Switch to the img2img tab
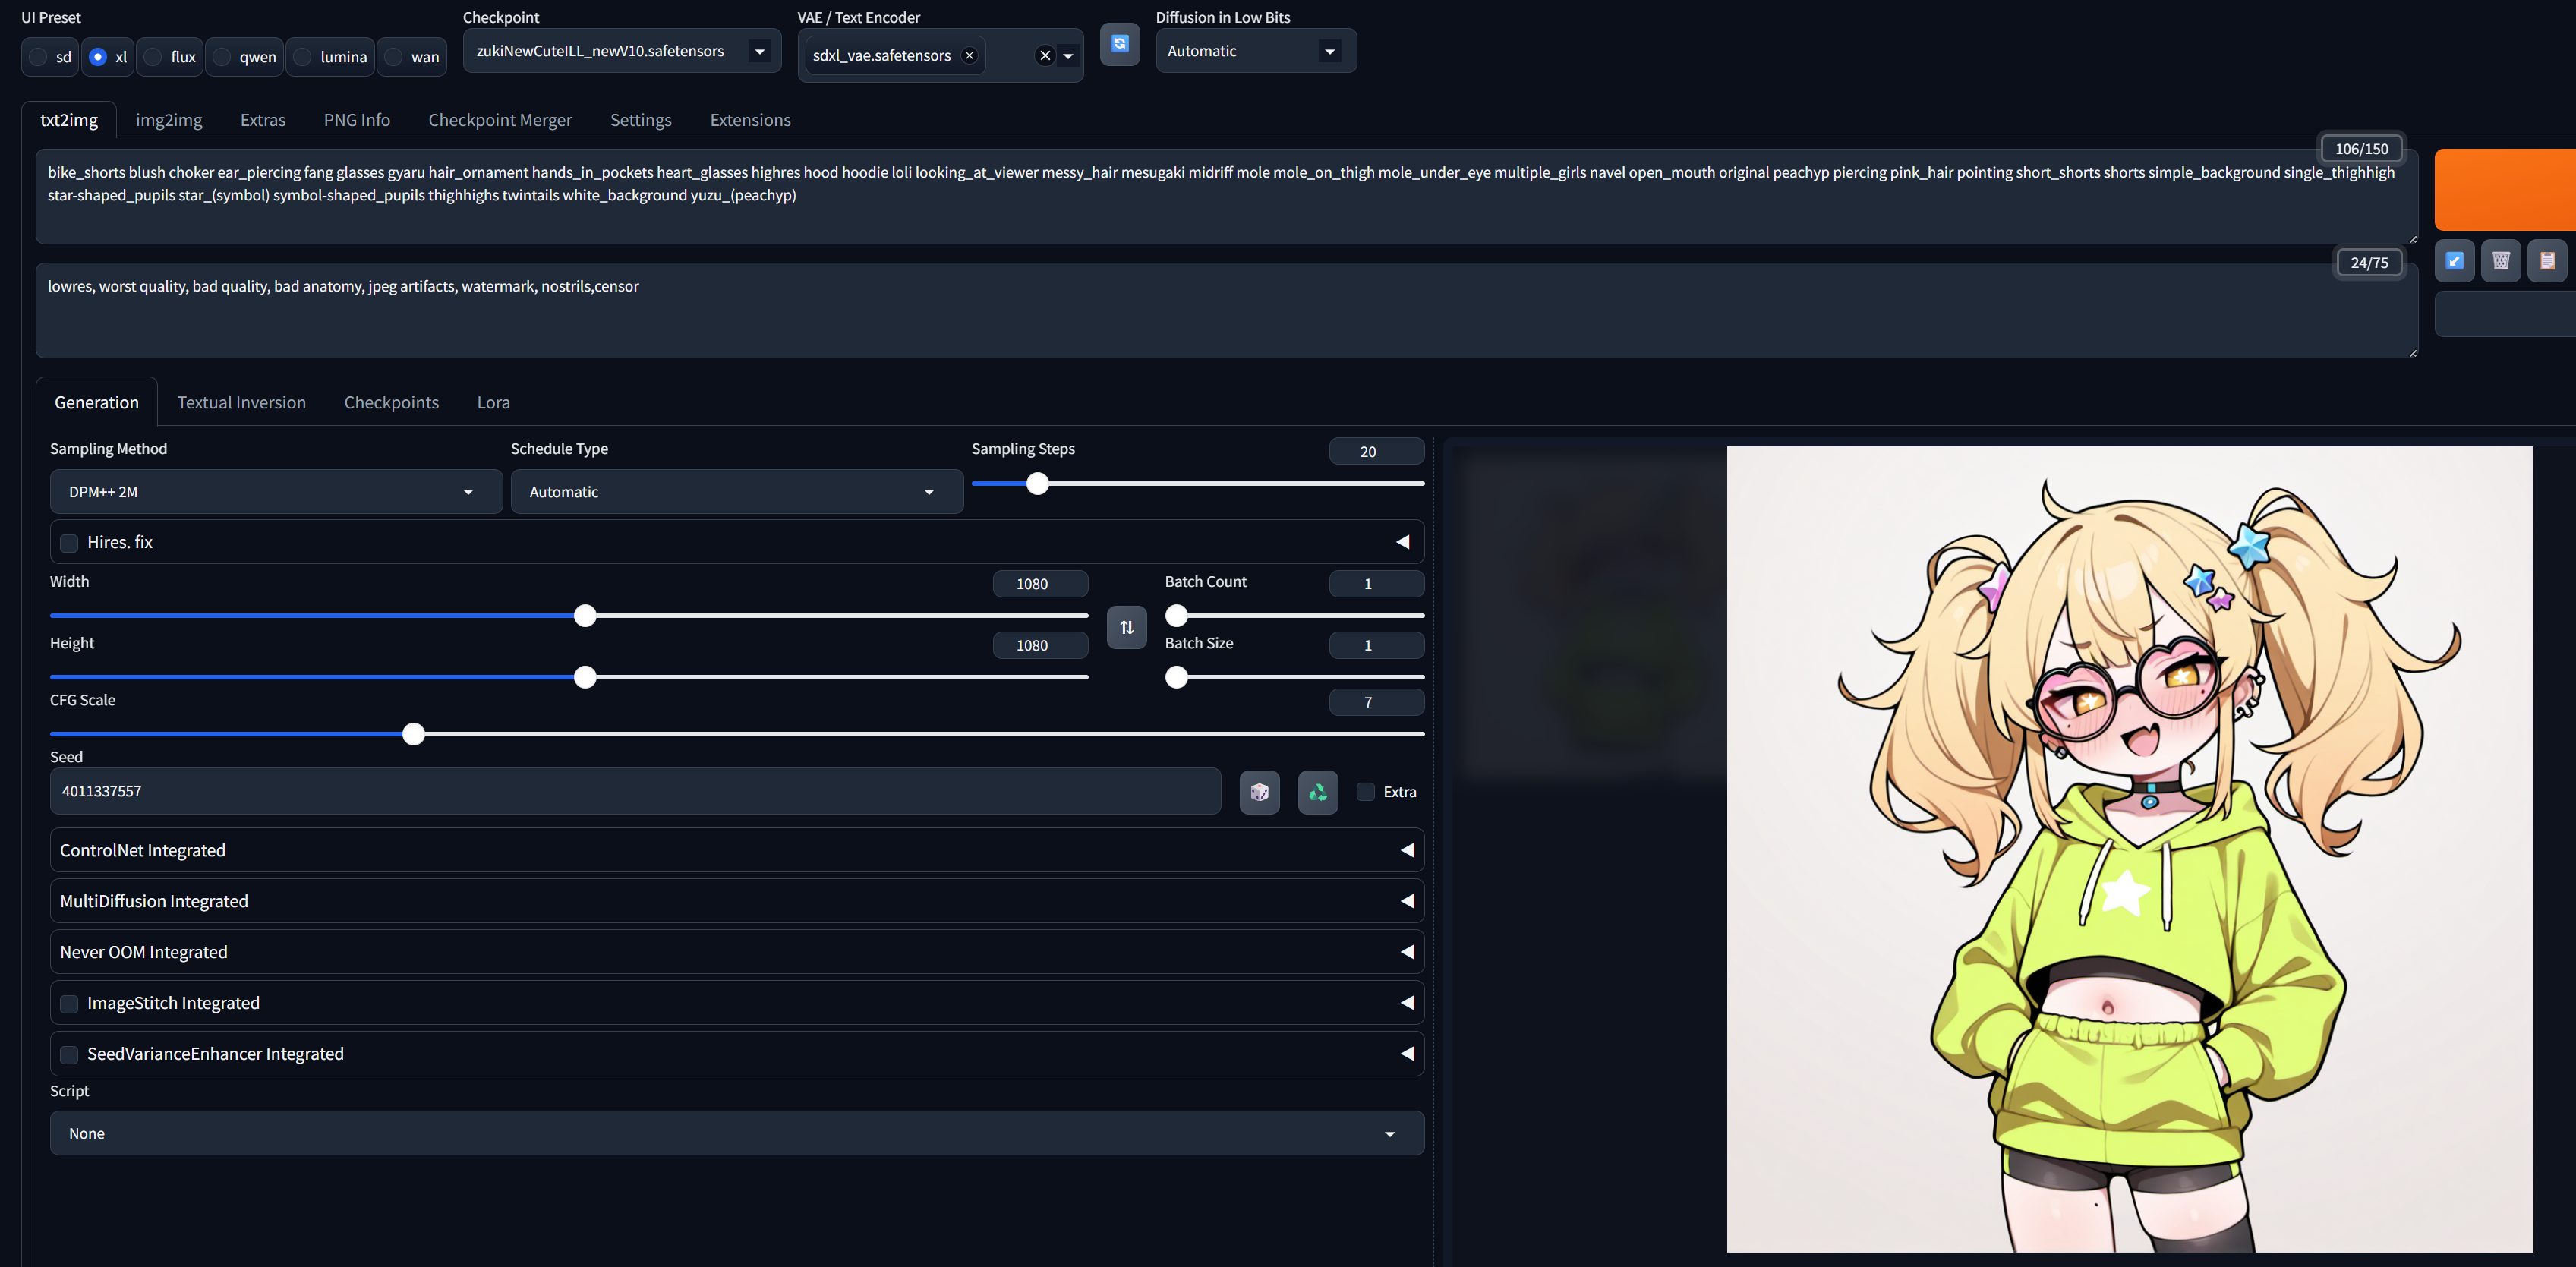The width and height of the screenshot is (2576, 1267). click(x=168, y=120)
